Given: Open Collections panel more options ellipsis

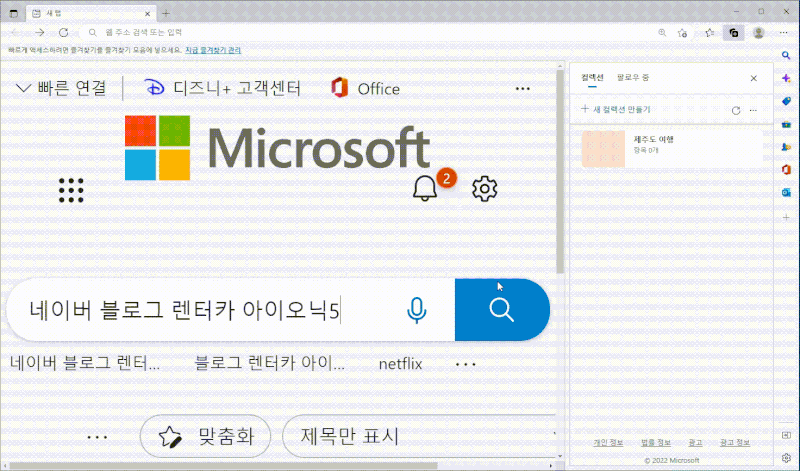Looking at the screenshot, I should (x=753, y=110).
